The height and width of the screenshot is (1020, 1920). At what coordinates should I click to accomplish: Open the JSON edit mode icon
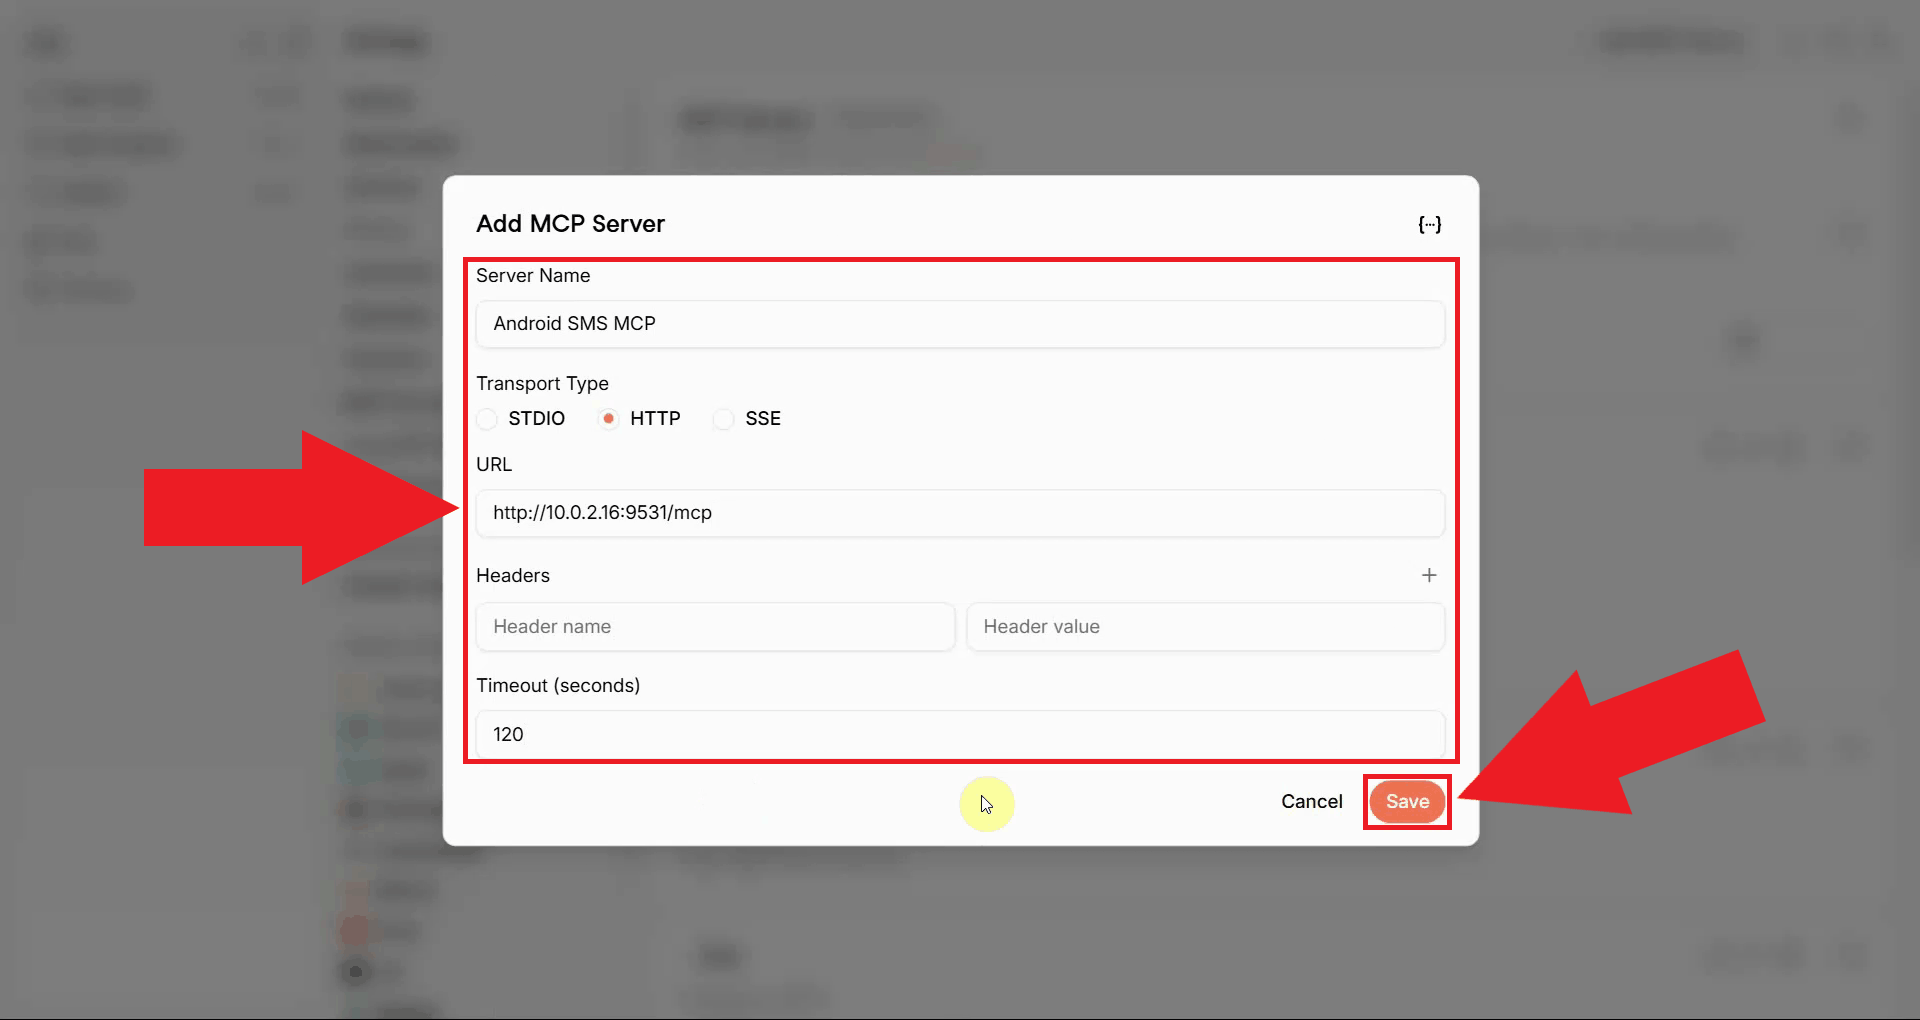(x=1430, y=224)
